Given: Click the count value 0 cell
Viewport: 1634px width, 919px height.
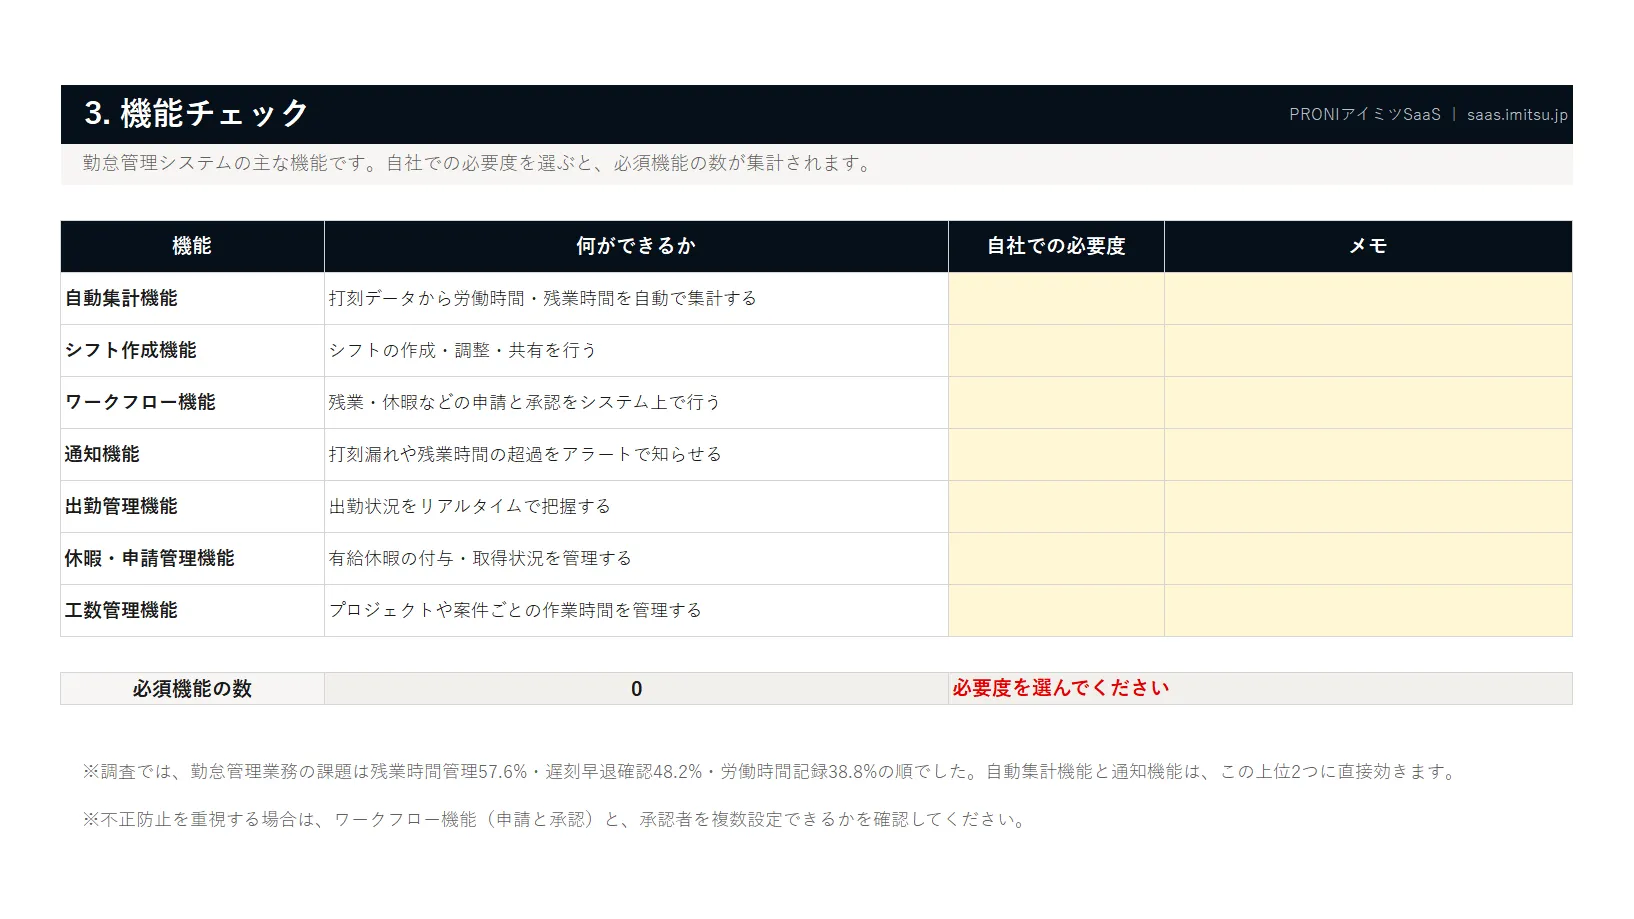Looking at the screenshot, I should tap(636, 689).
